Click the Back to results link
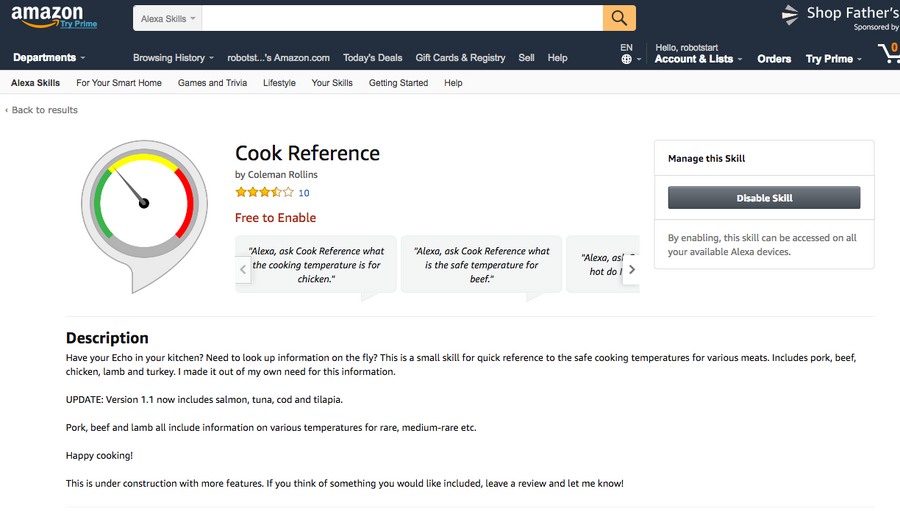This screenshot has width=900, height=511. (41, 110)
